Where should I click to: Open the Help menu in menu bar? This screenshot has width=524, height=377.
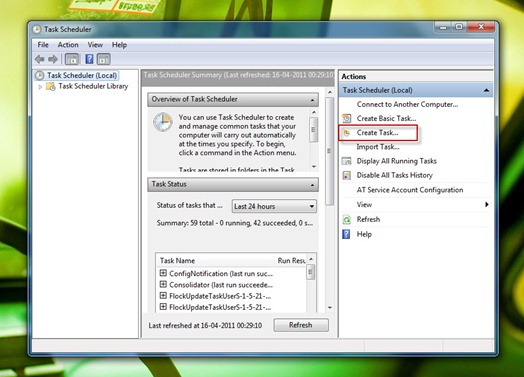(x=119, y=45)
